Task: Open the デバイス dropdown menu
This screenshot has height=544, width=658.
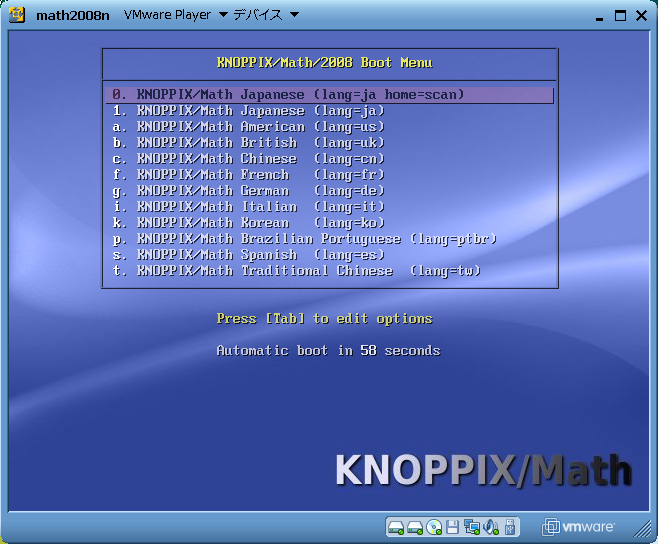Action: tap(266, 15)
